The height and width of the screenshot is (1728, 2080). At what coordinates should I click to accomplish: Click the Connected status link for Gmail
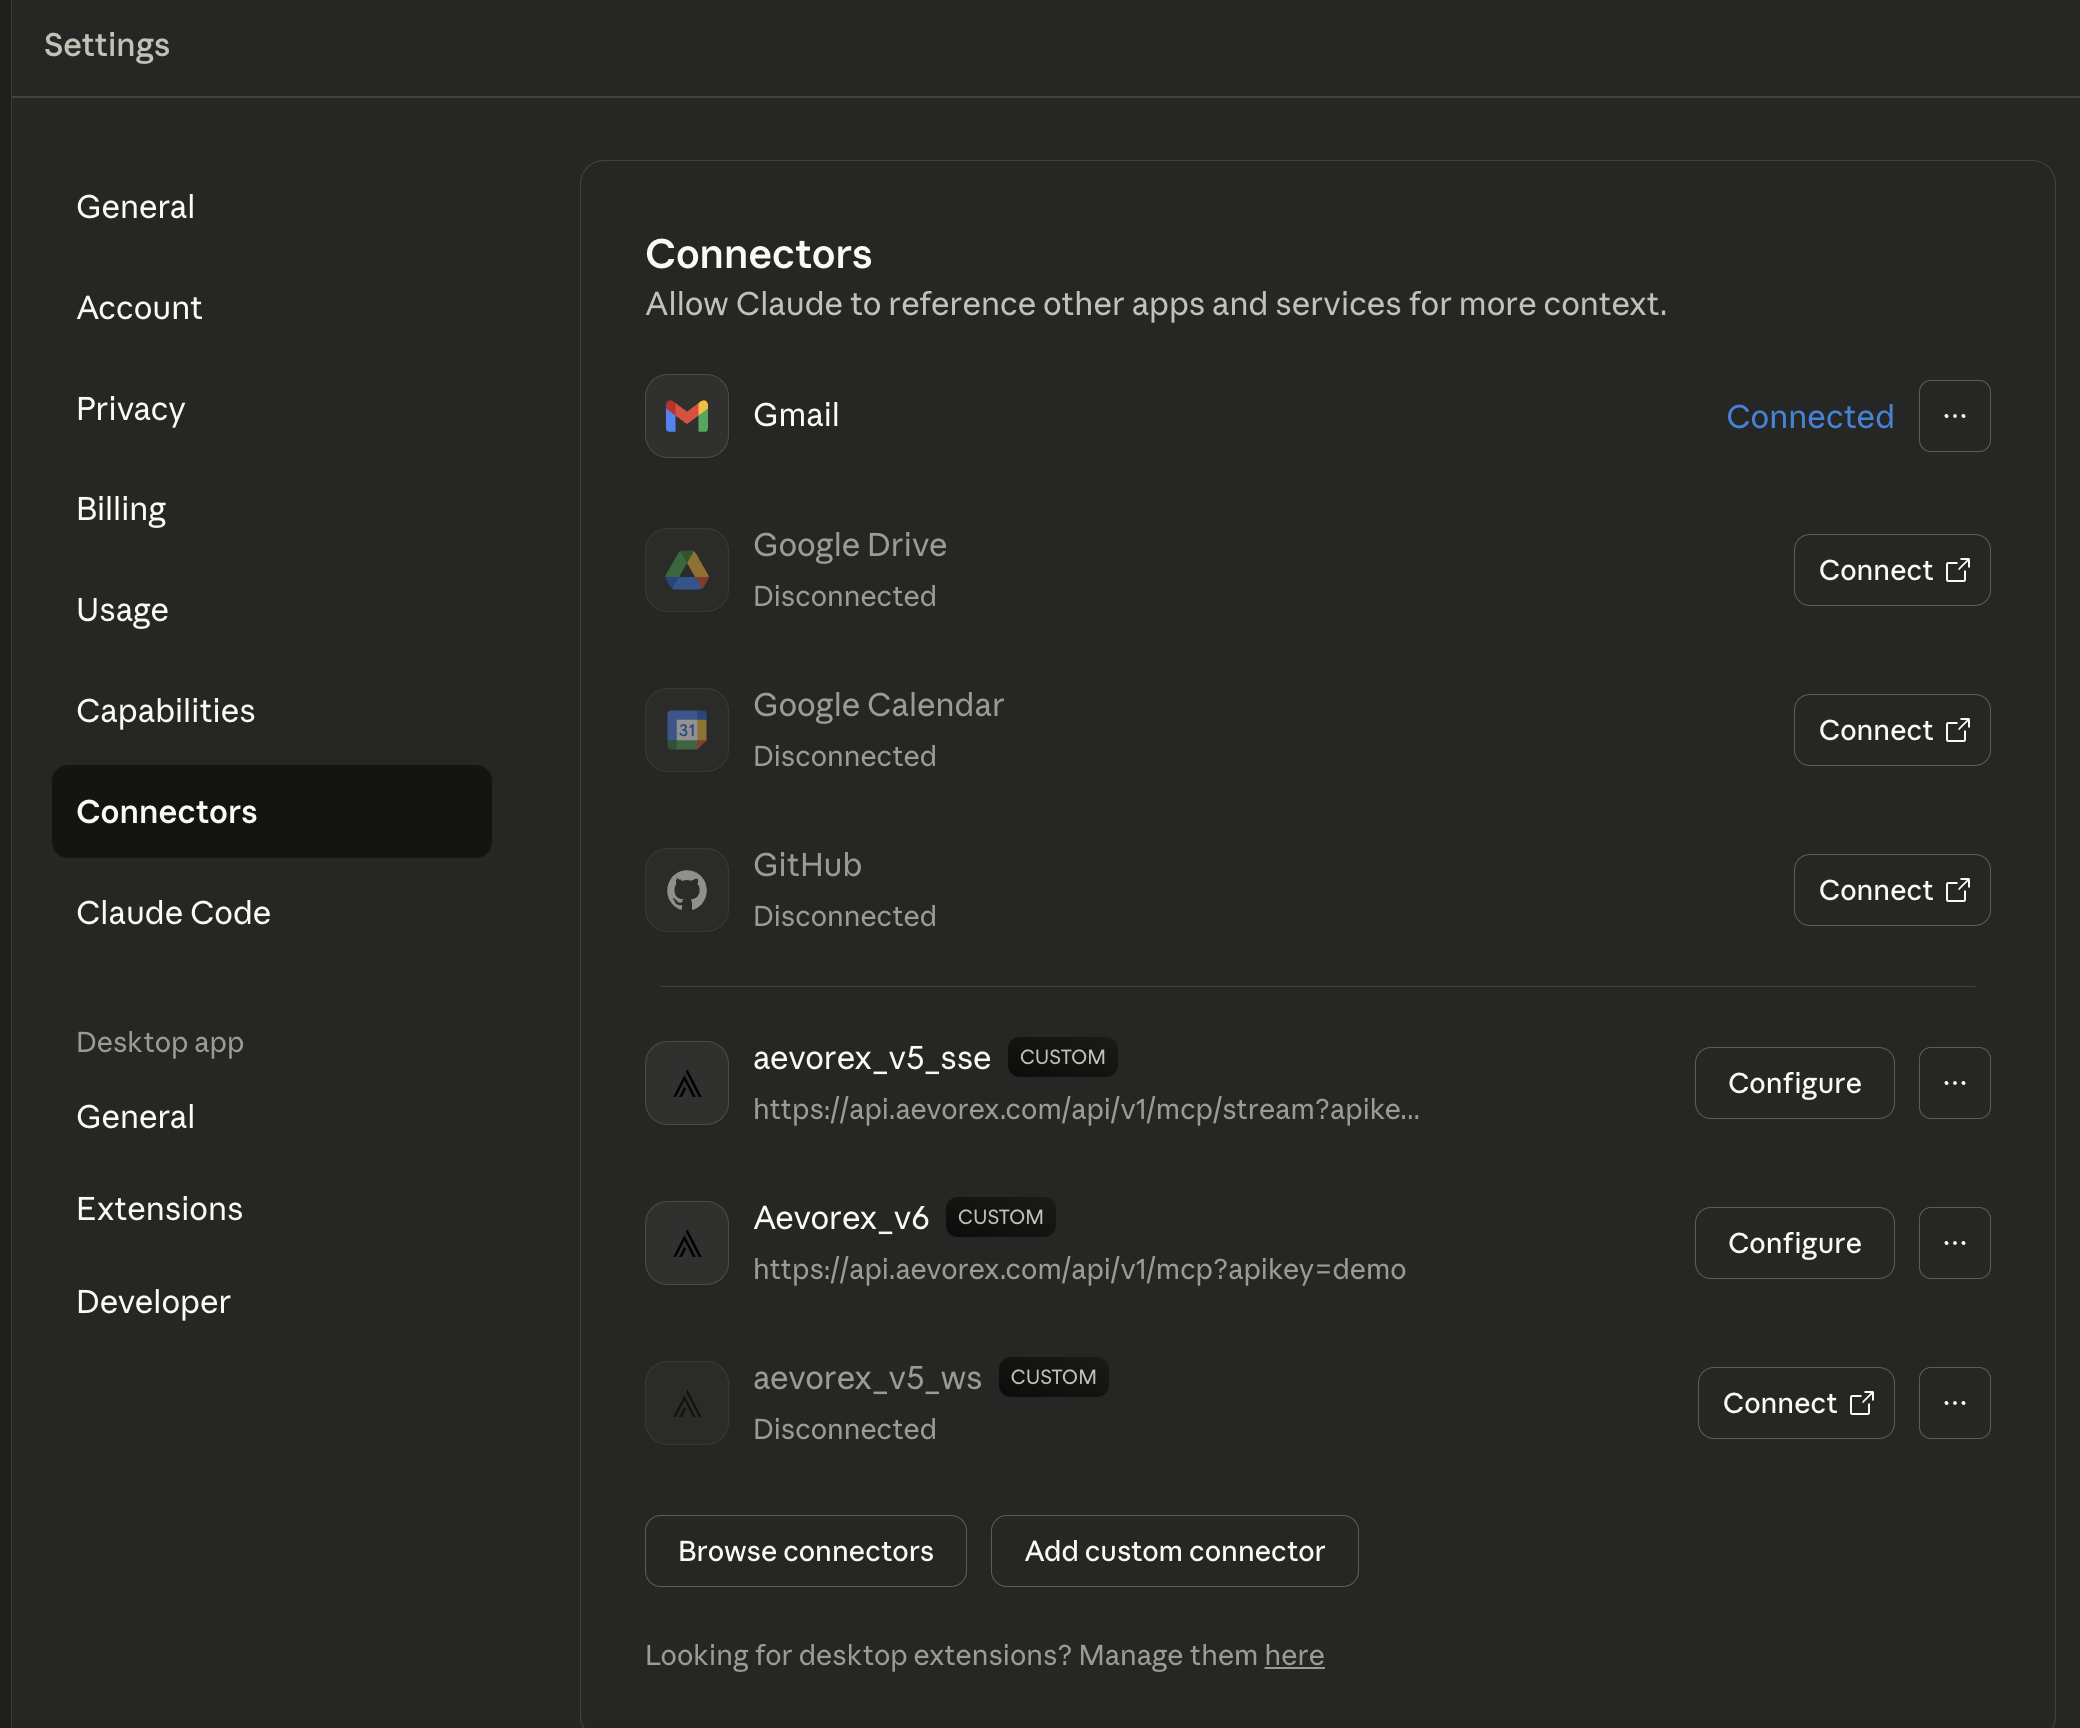click(x=1809, y=416)
